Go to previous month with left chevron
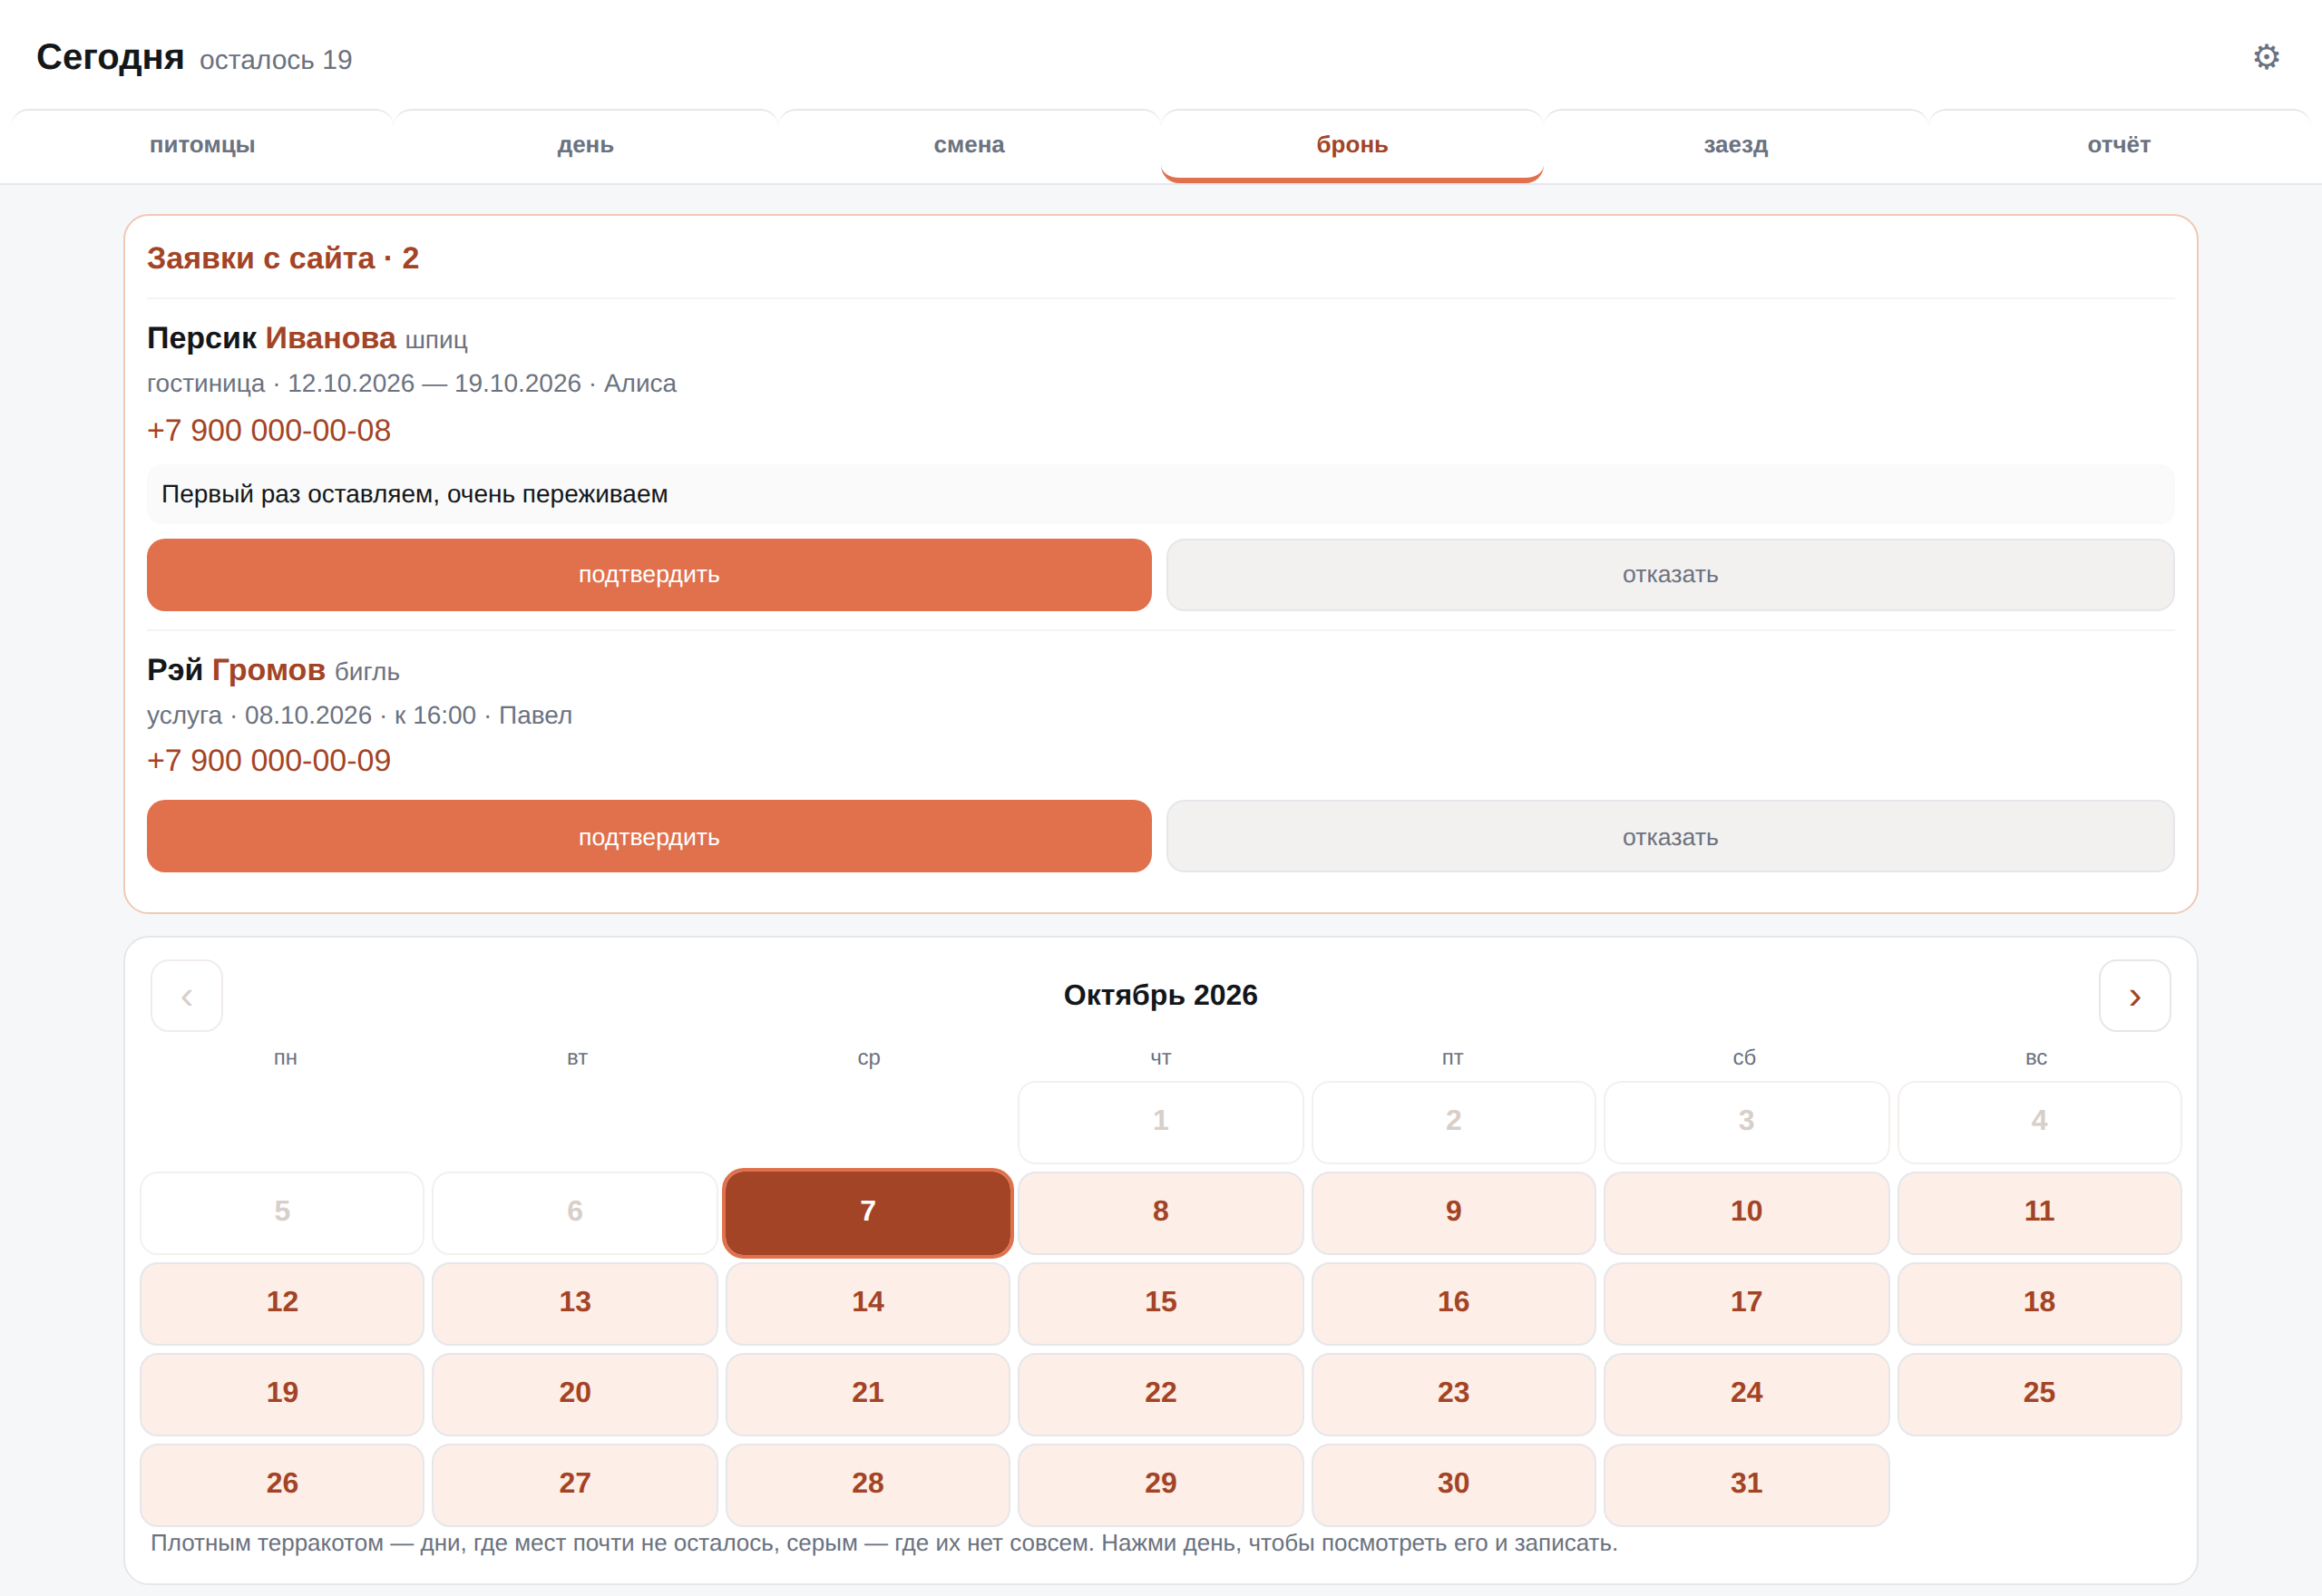This screenshot has width=2322, height=1596. (x=187, y=996)
